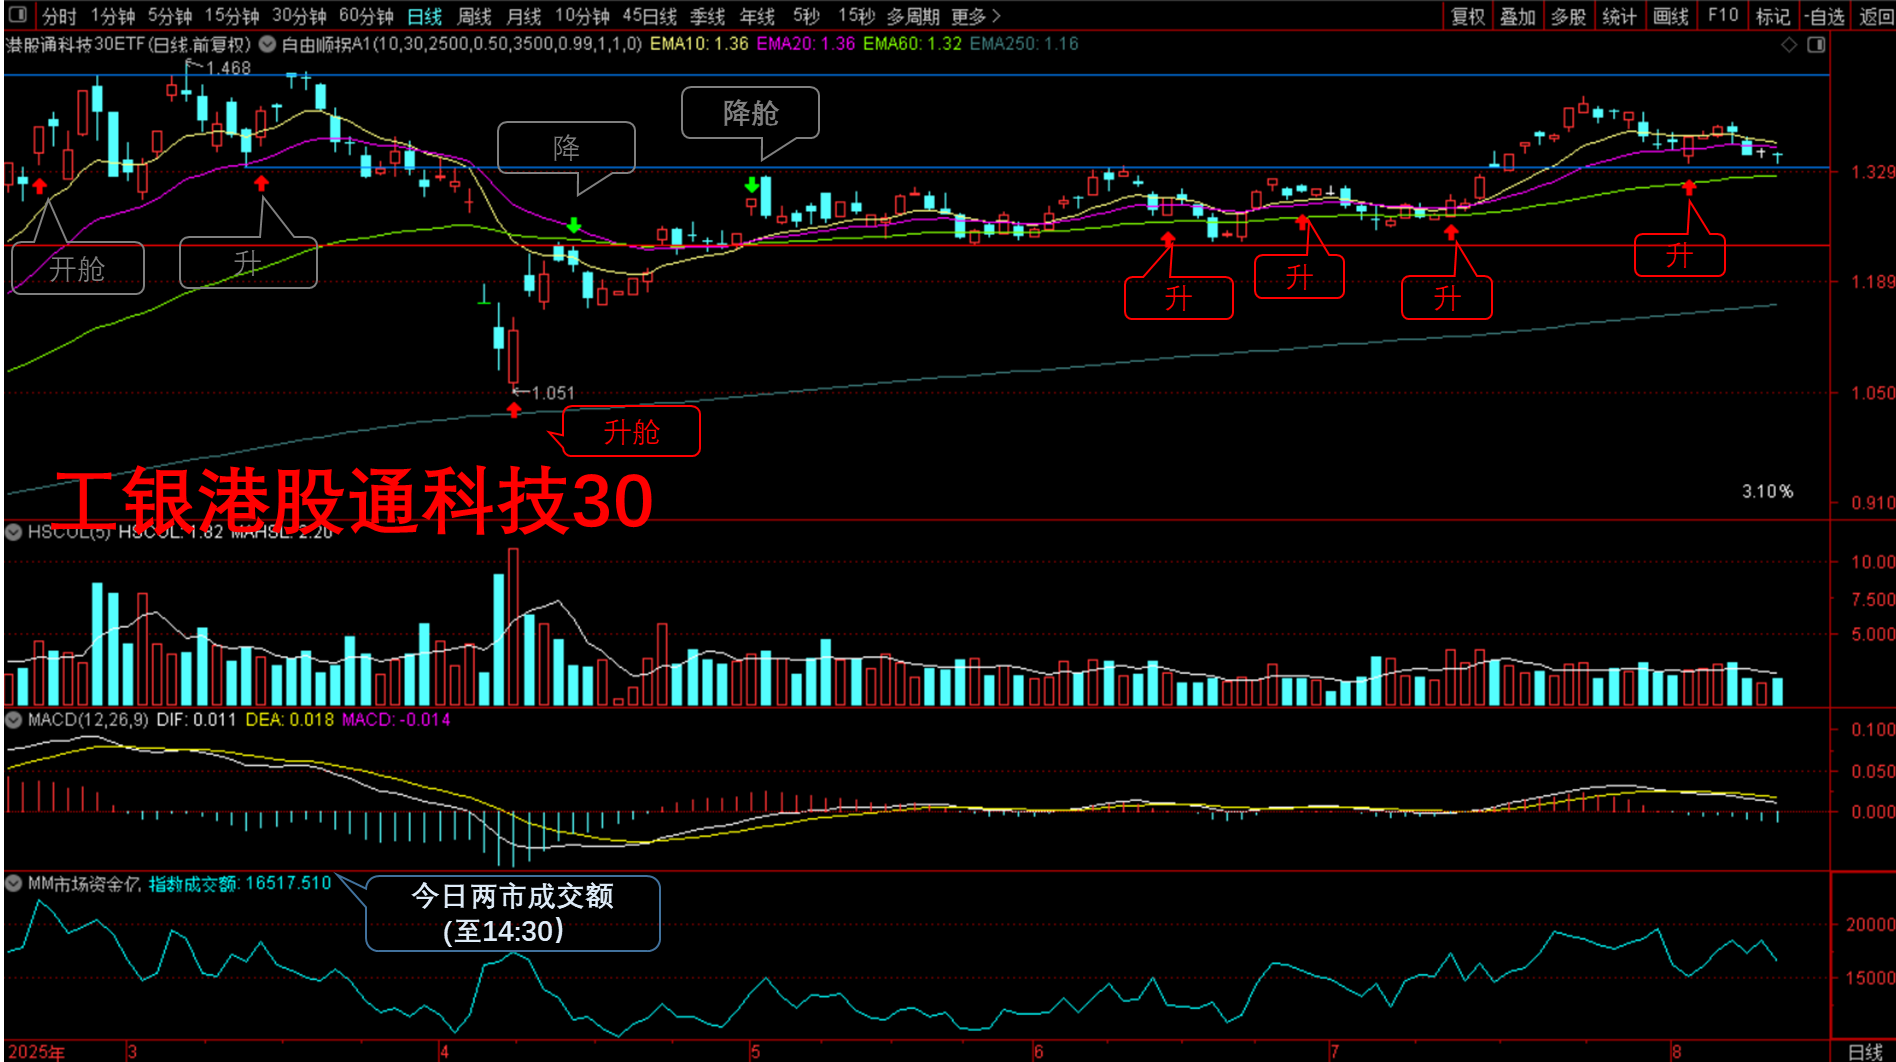This screenshot has height=1062, width=1896.
Task: Click the EMA60: 1.32 label
Action: click(912, 44)
